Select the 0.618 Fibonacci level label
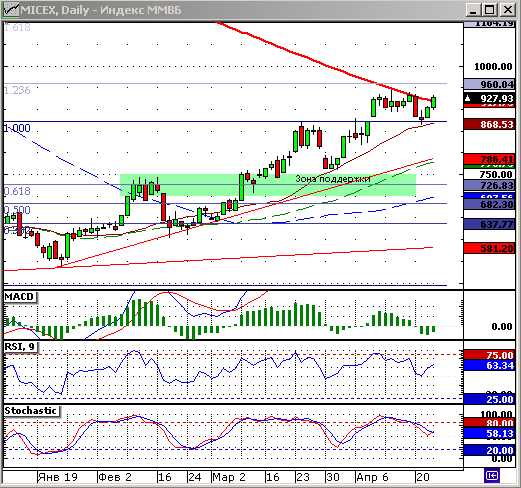The width and height of the screenshot is (521, 488). click(17, 191)
